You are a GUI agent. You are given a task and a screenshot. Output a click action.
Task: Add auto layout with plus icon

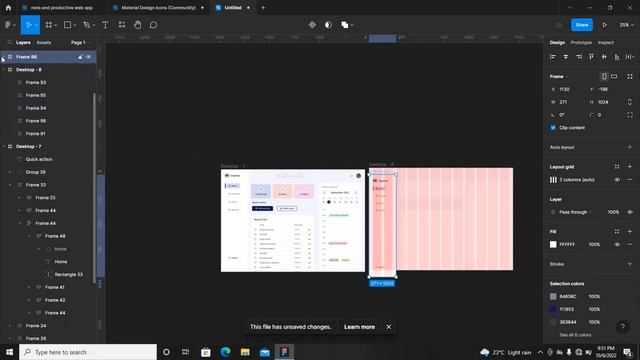coord(629,147)
